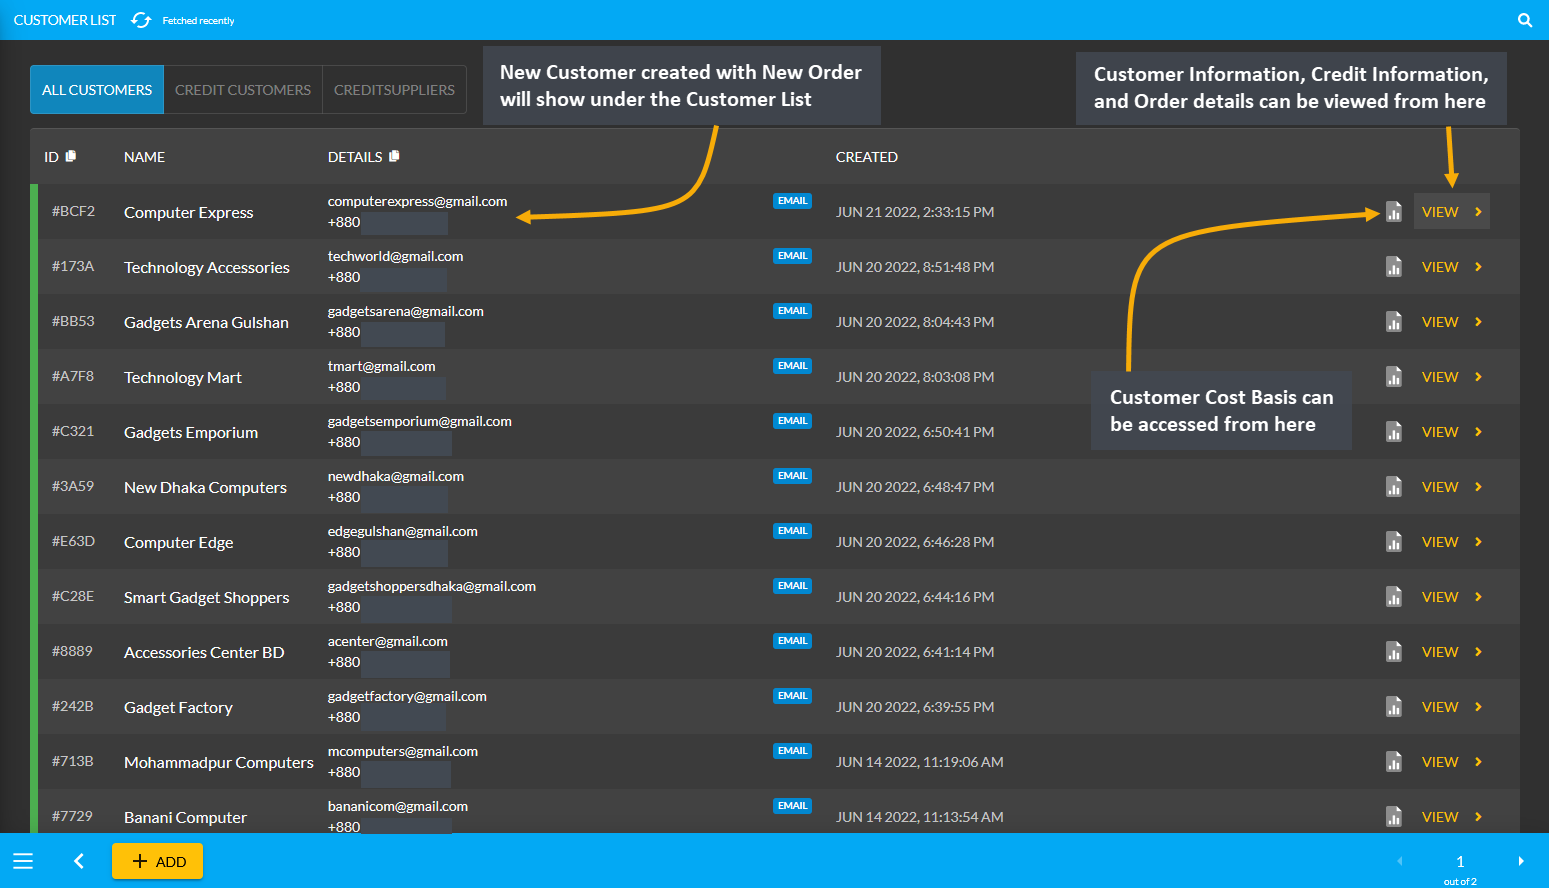Select email gadgetsemporium@gmail.com

tap(420, 421)
